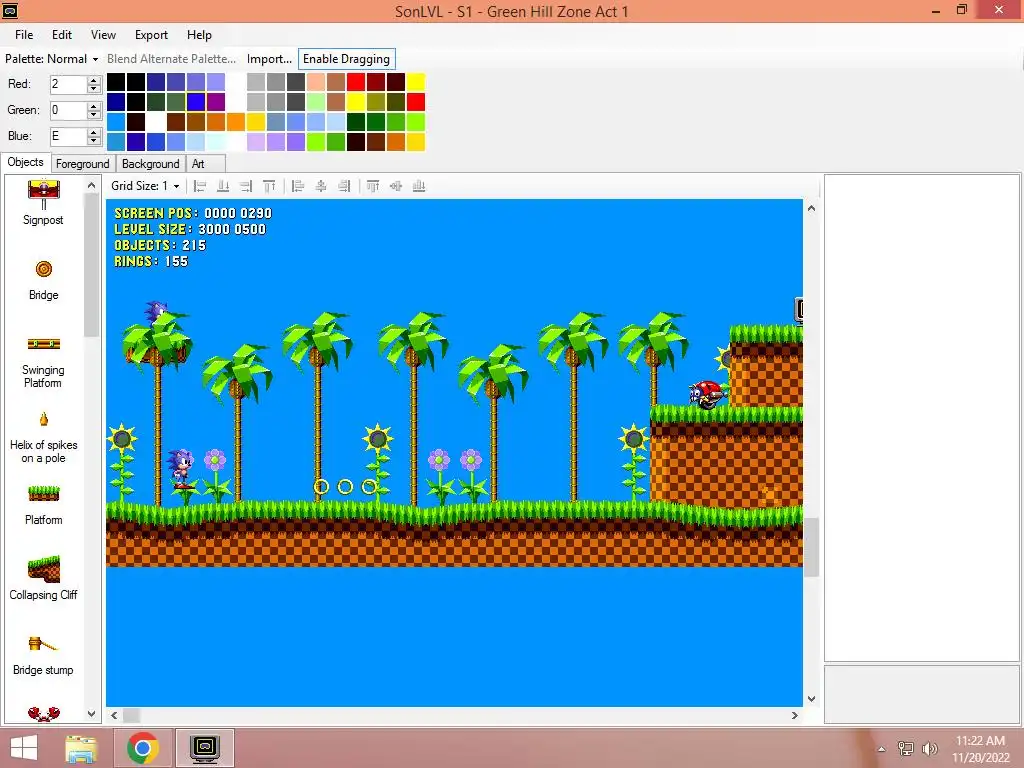Click the align-left-to-wall toolbar icon
This screenshot has width=1024, height=768.
click(200, 186)
